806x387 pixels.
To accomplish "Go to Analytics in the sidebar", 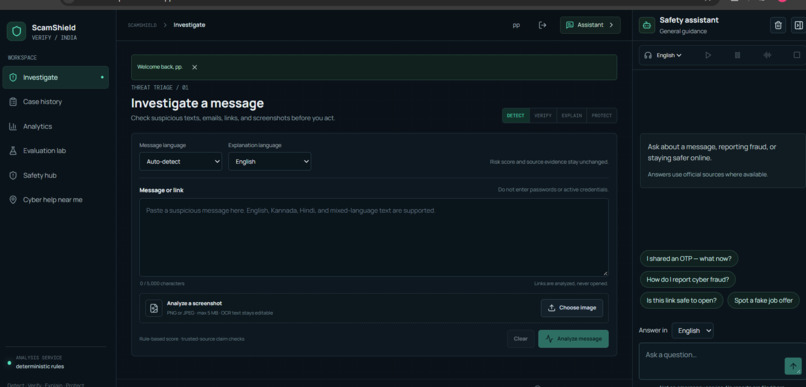I will pyautogui.click(x=56, y=126).
